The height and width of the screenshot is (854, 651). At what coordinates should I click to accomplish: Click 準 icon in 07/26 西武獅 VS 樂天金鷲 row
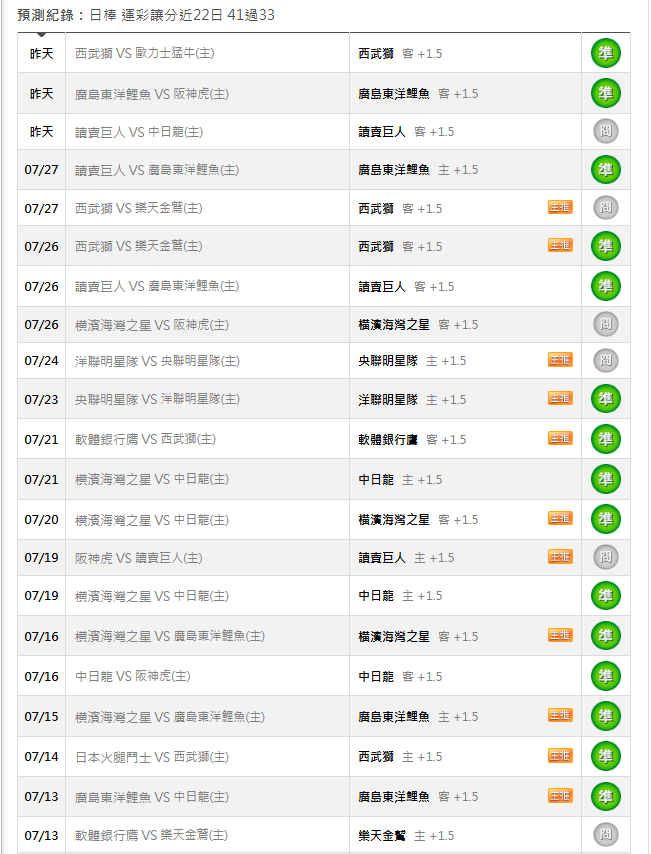(606, 246)
